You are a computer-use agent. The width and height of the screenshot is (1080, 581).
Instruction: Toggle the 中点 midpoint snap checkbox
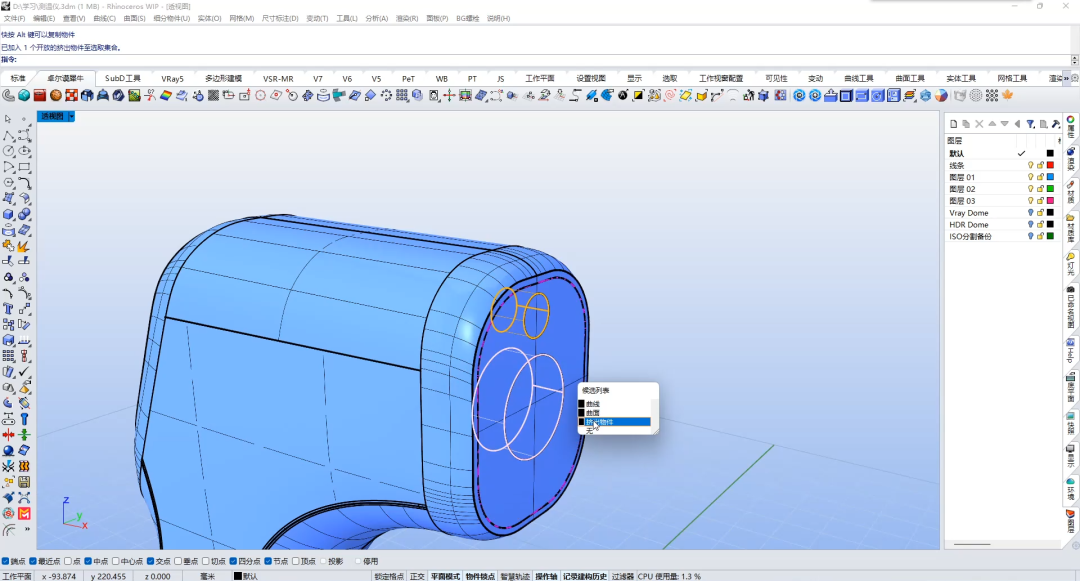point(88,562)
